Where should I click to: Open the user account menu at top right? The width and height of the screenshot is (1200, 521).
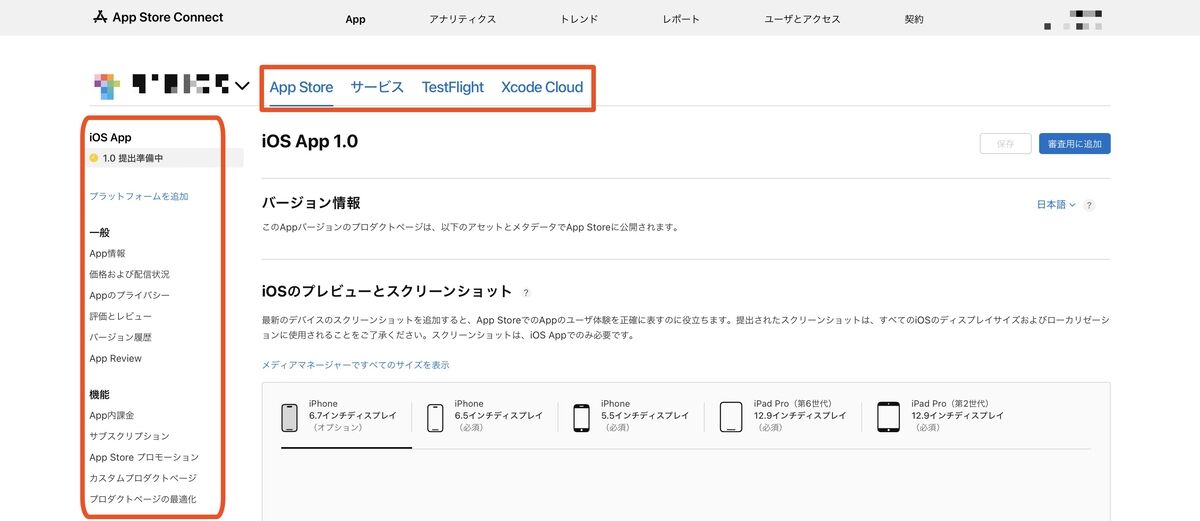coord(1073,20)
